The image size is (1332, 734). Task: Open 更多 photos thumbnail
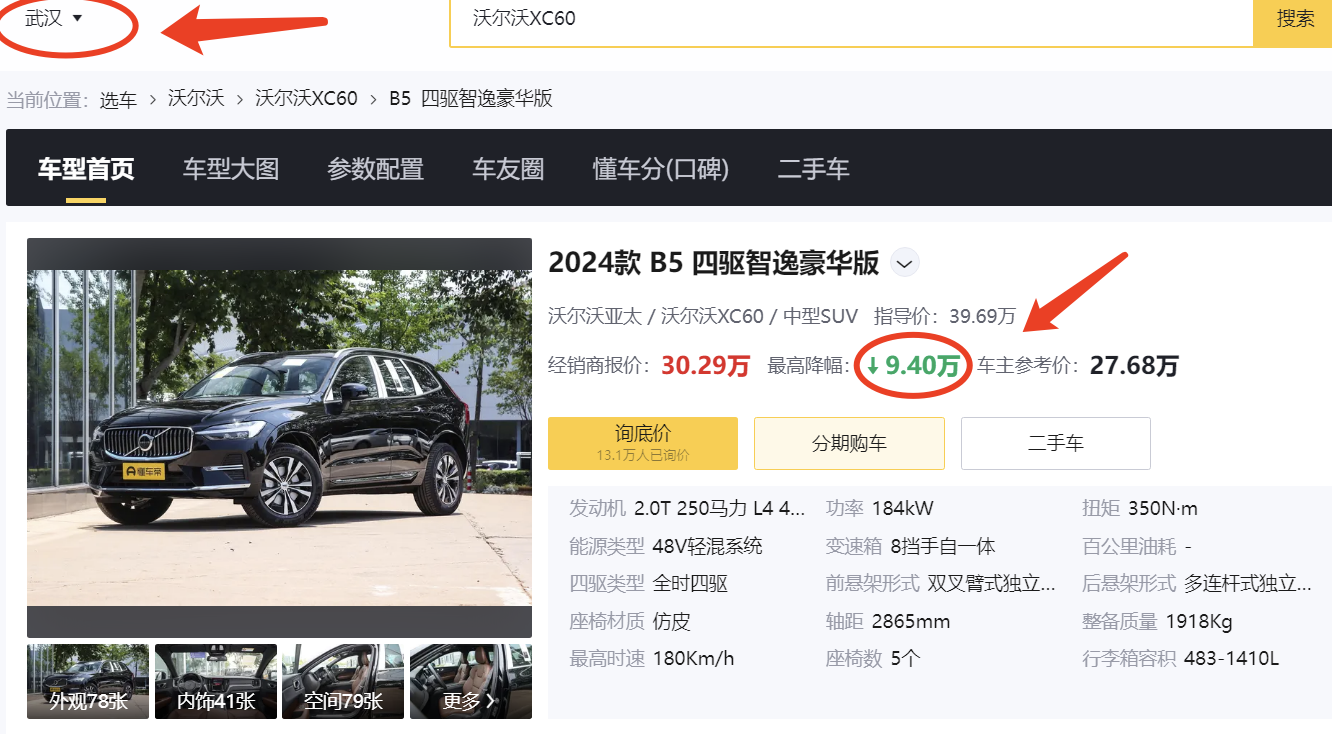point(470,681)
